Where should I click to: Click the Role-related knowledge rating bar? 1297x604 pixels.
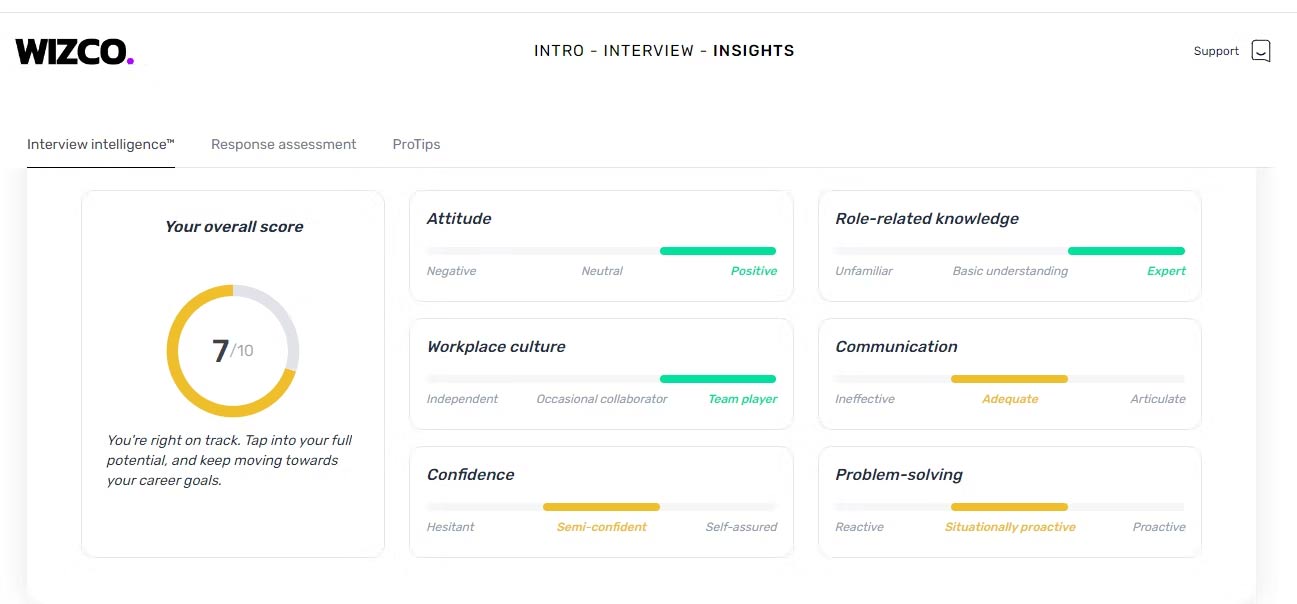[x=1010, y=251]
